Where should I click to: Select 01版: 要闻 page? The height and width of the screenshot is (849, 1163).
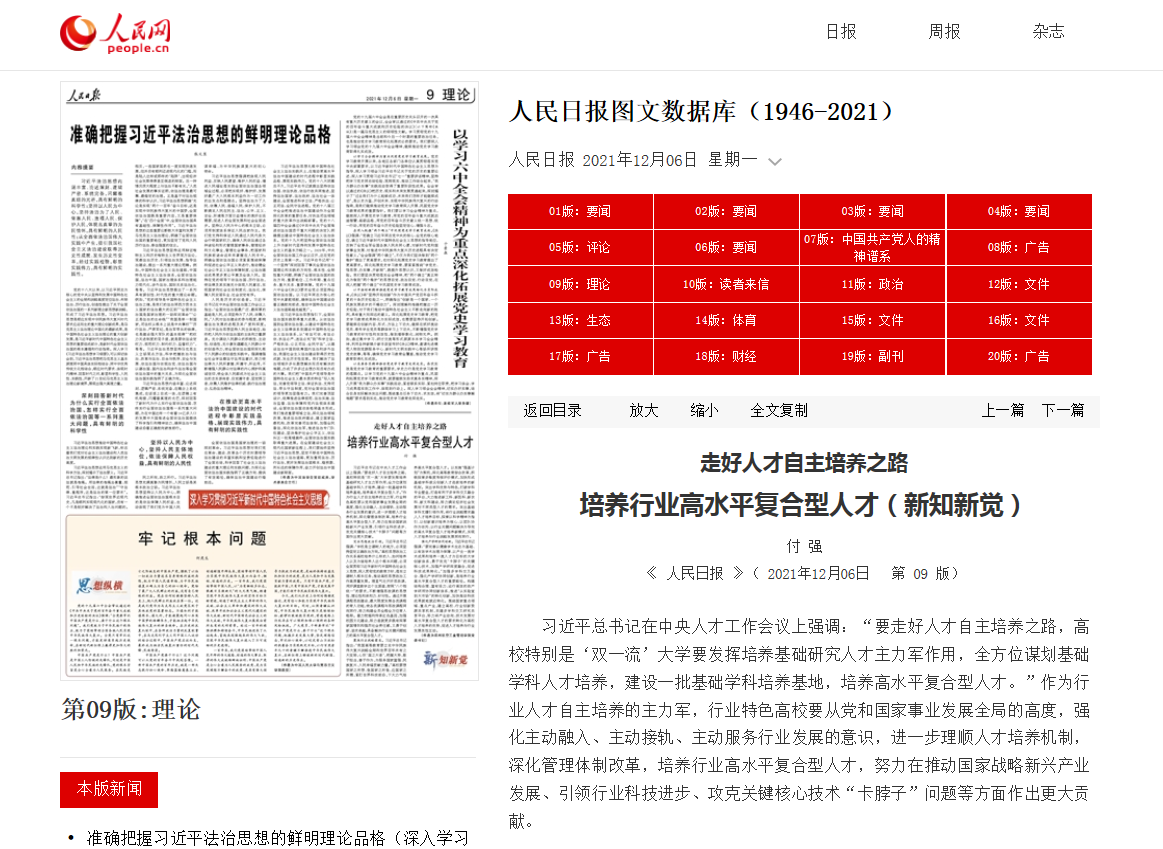(x=580, y=212)
